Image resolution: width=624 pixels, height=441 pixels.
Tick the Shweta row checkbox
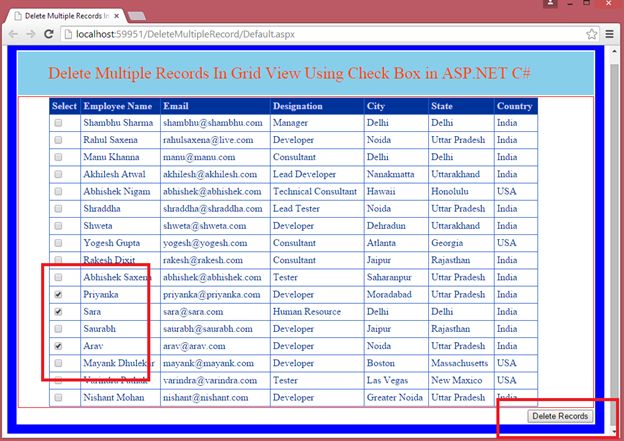(58, 226)
